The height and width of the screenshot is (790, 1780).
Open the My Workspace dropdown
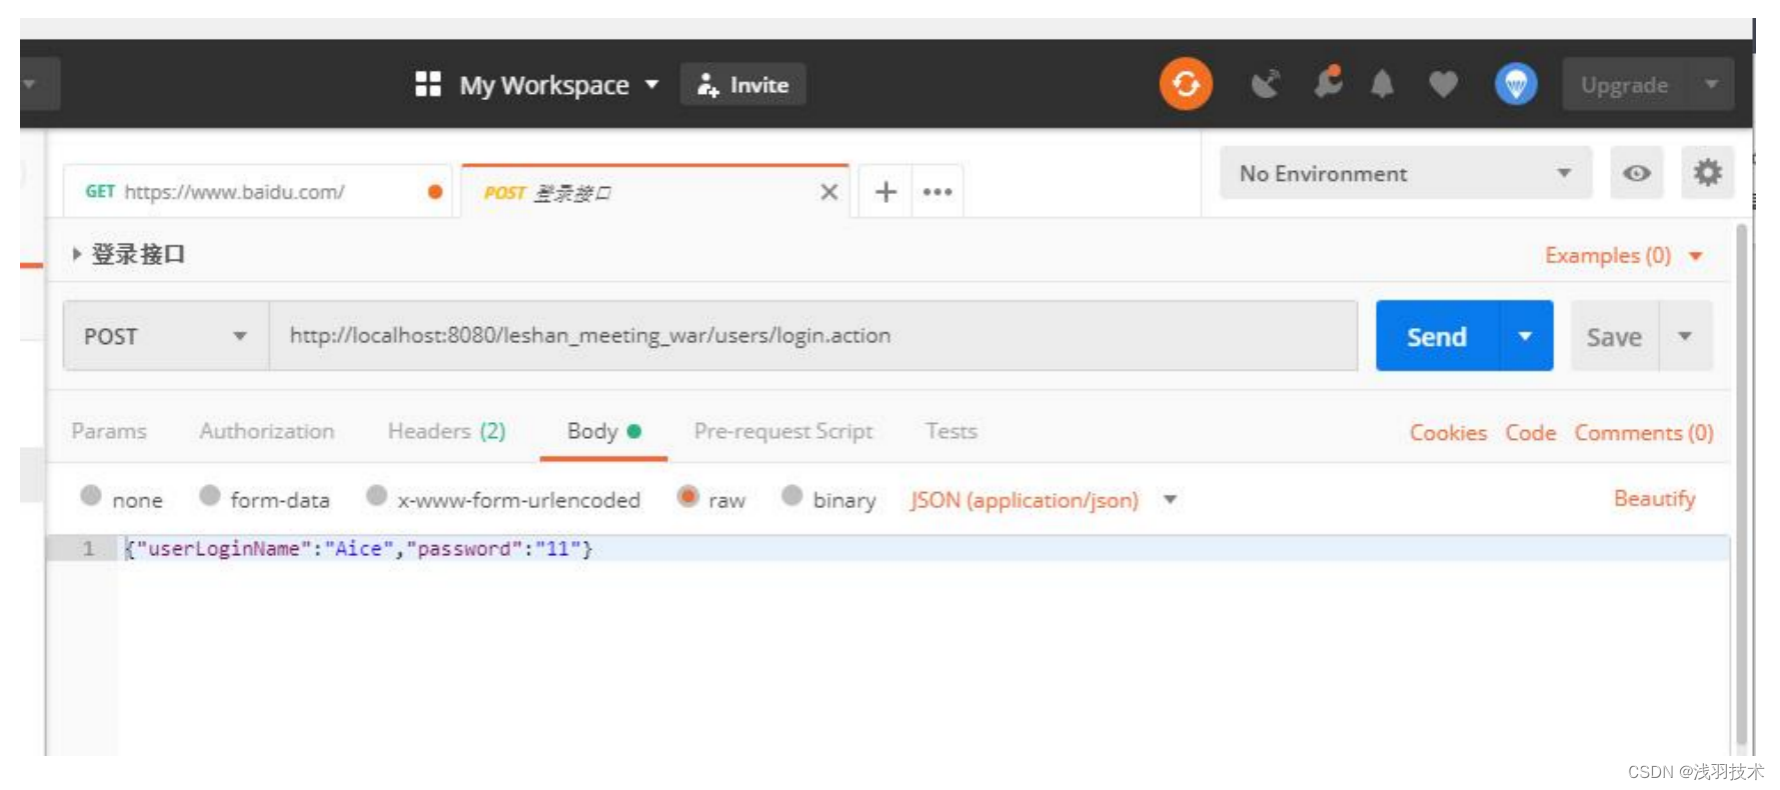559,85
